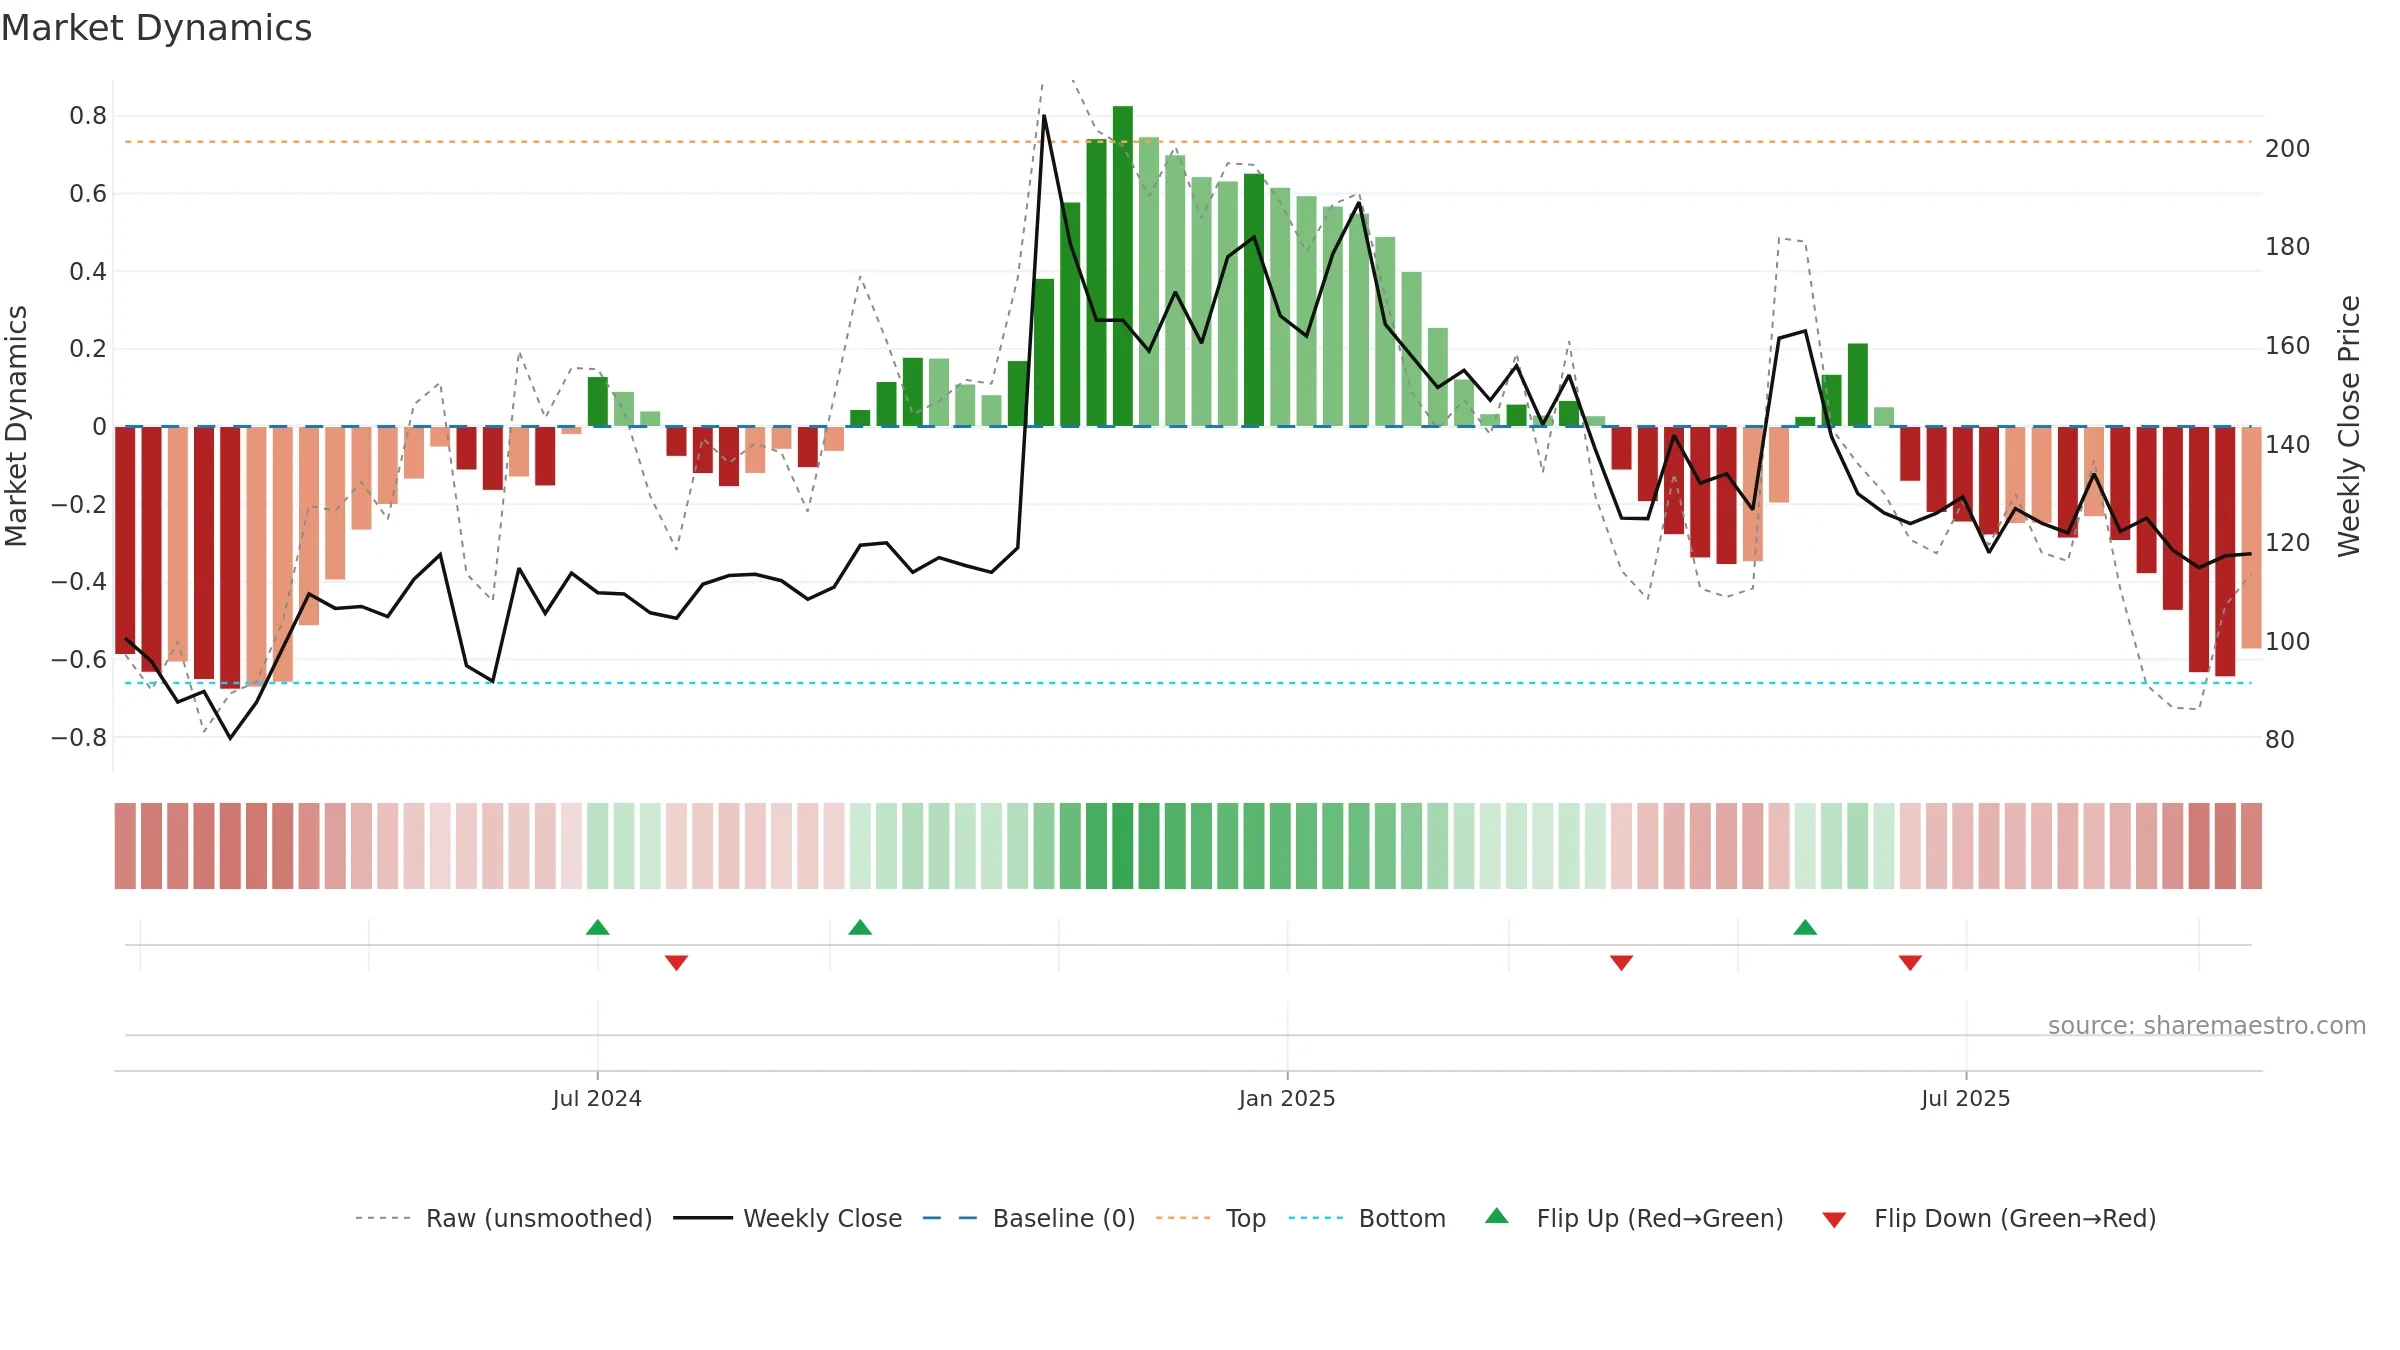Viewport: 2400px width, 1350px height.
Task: Click the Market Dynamics chart title
Action: [156, 28]
